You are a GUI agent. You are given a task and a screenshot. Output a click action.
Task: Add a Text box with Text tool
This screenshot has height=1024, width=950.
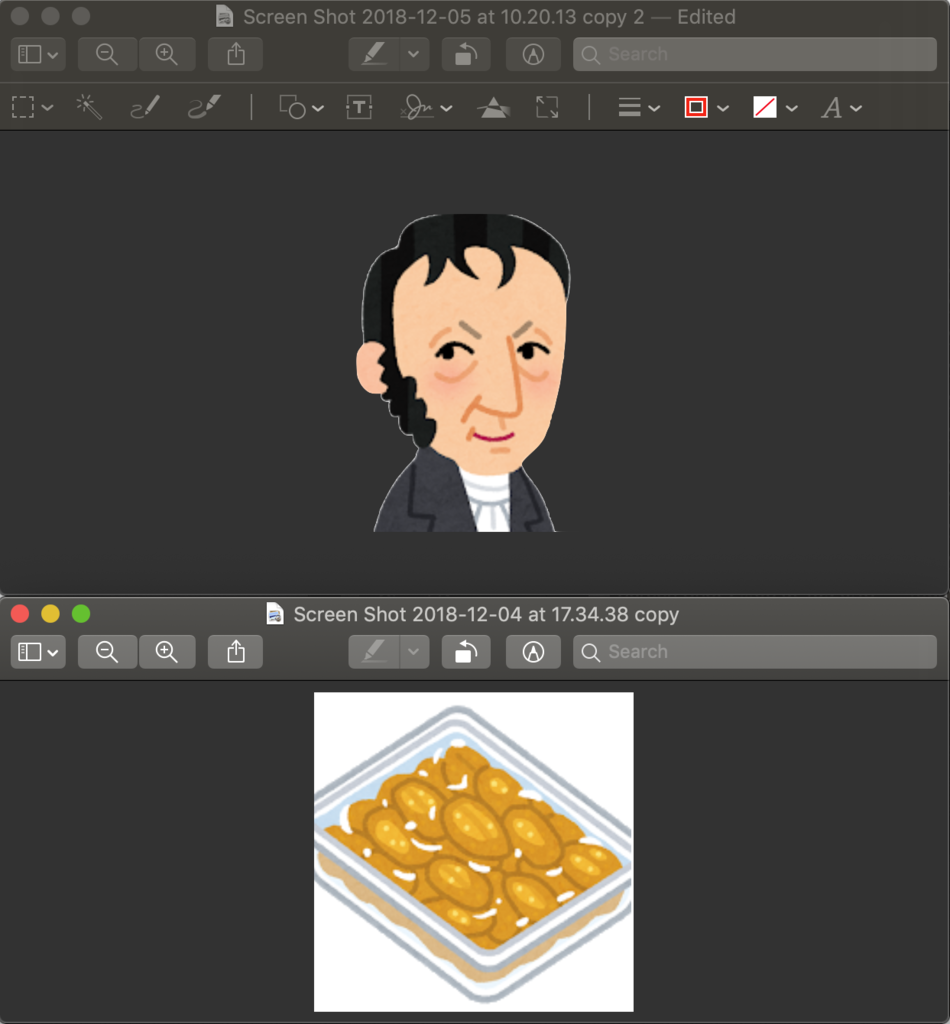[x=359, y=107]
